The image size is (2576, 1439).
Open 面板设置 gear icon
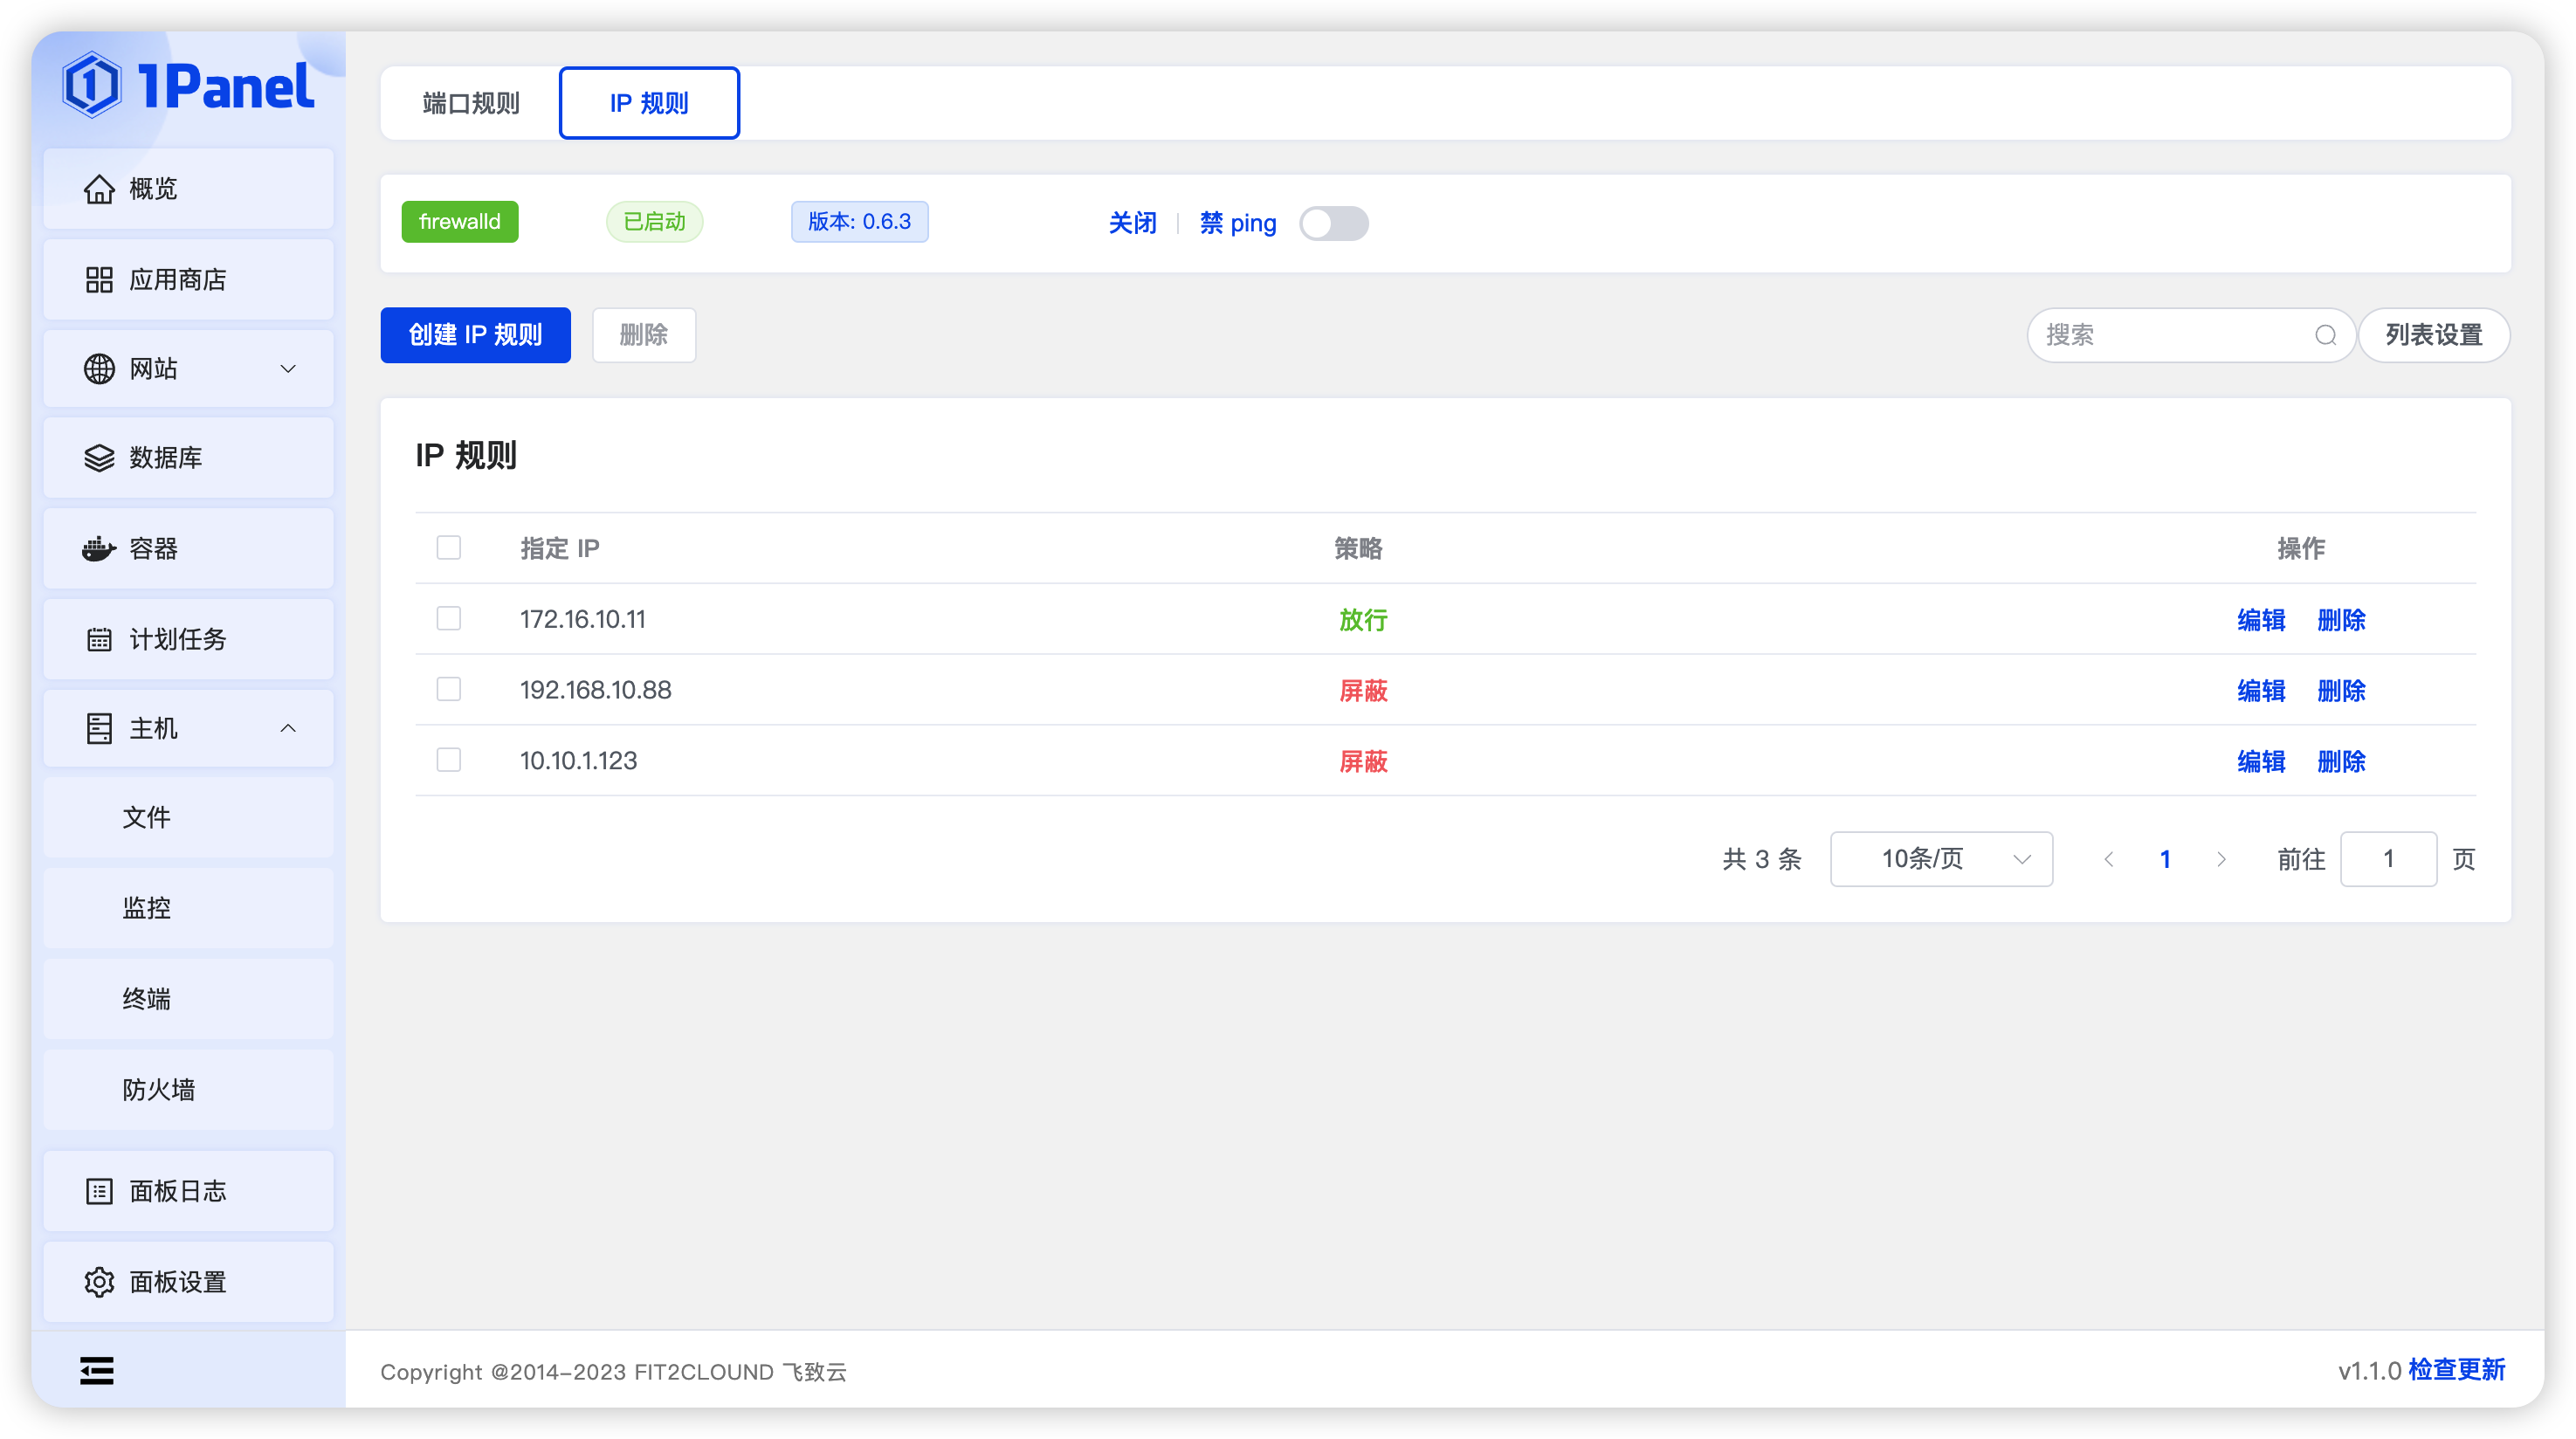(x=99, y=1282)
